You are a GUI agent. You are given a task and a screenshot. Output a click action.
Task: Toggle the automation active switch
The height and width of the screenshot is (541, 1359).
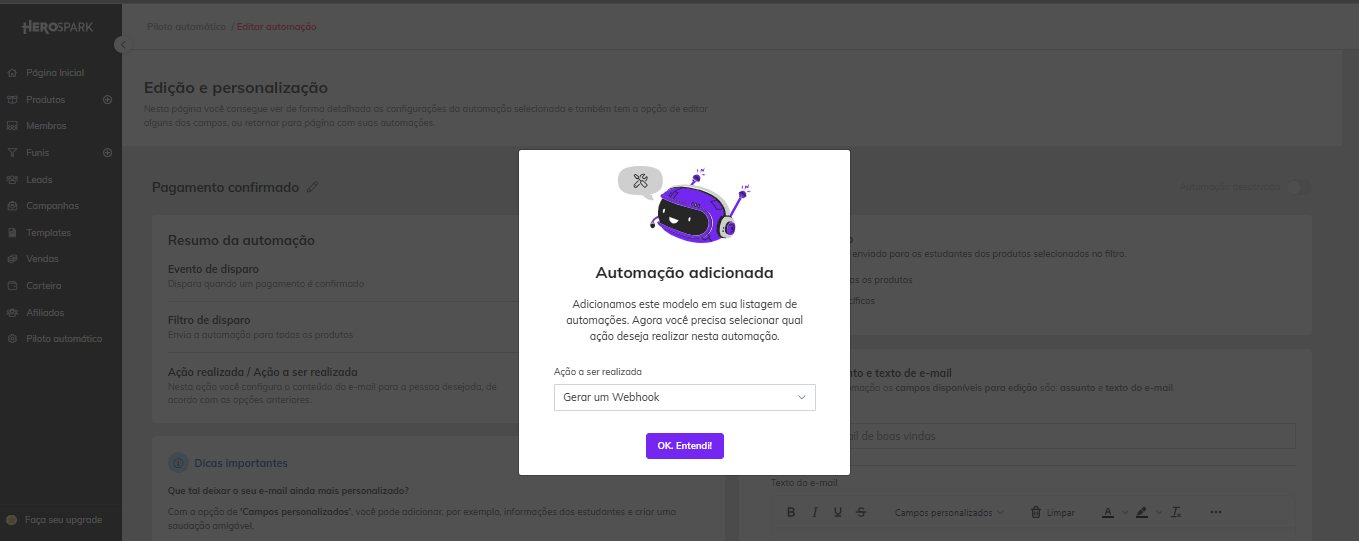click(x=1299, y=187)
